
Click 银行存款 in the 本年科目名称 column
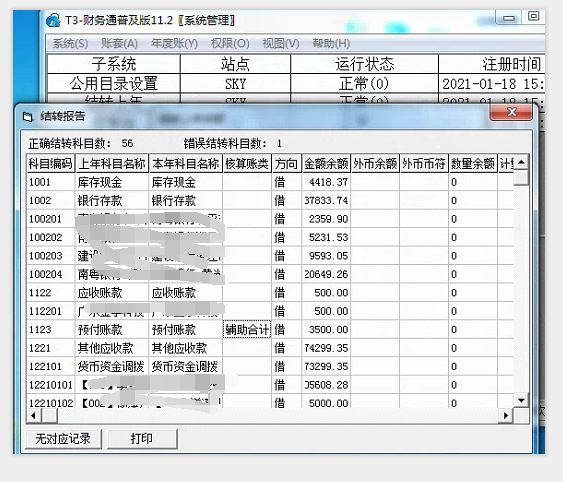(174, 201)
